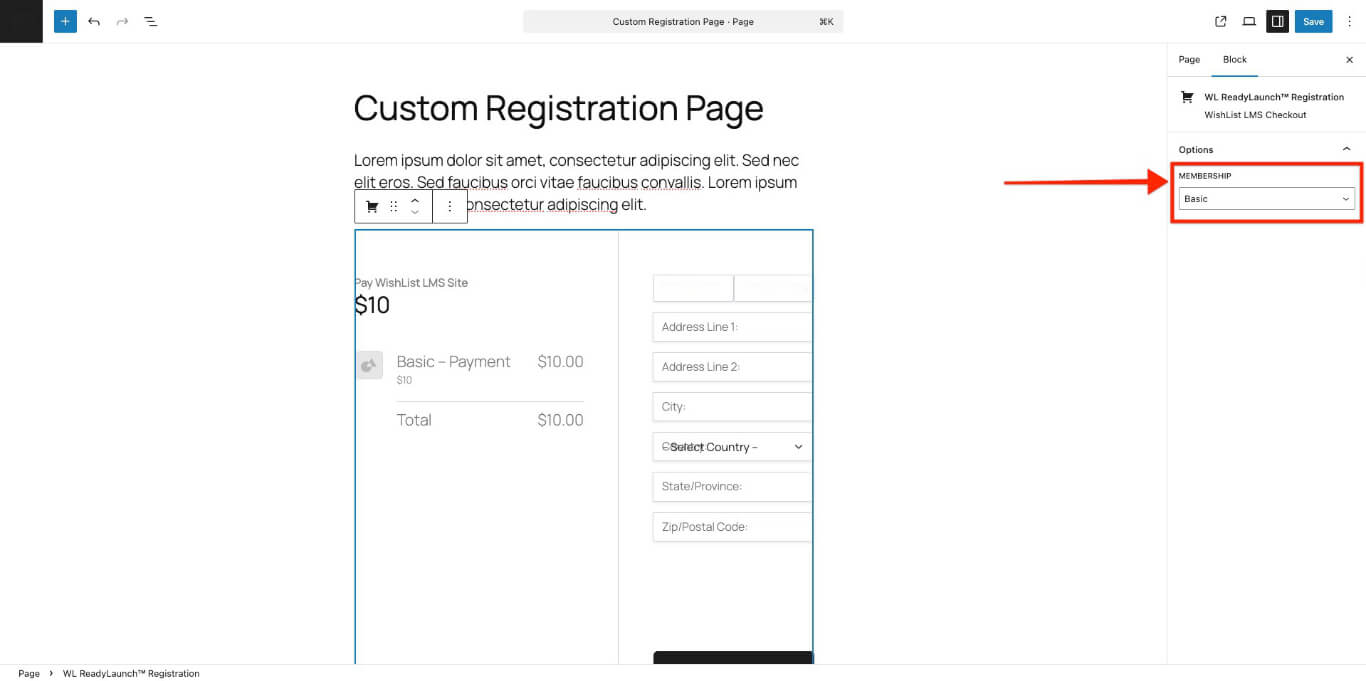Switch to the Page tab in the sidebar

coord(1189,60)
